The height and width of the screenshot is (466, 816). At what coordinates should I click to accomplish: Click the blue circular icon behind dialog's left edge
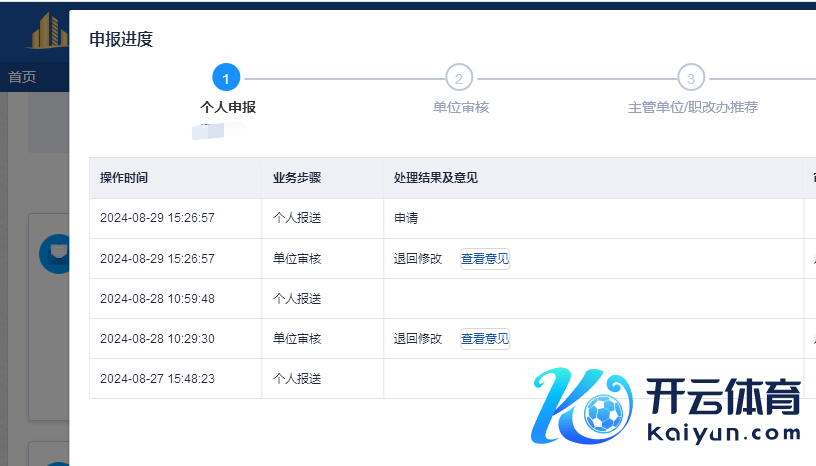click(52, 254)
